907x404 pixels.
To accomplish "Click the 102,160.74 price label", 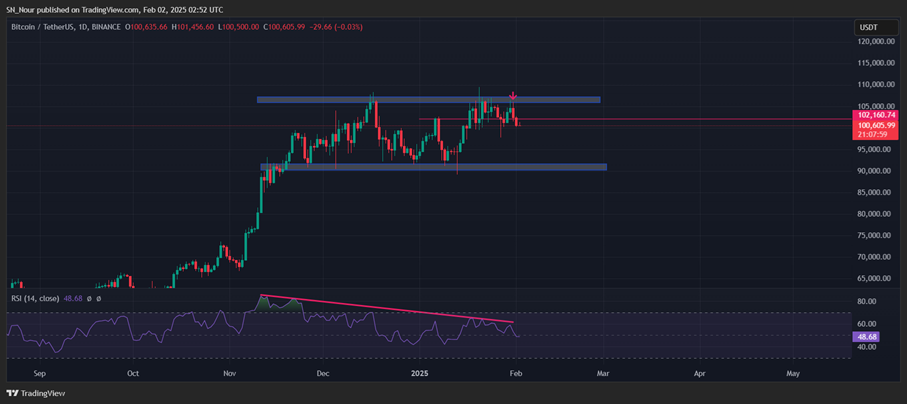I will coord(874,115).
